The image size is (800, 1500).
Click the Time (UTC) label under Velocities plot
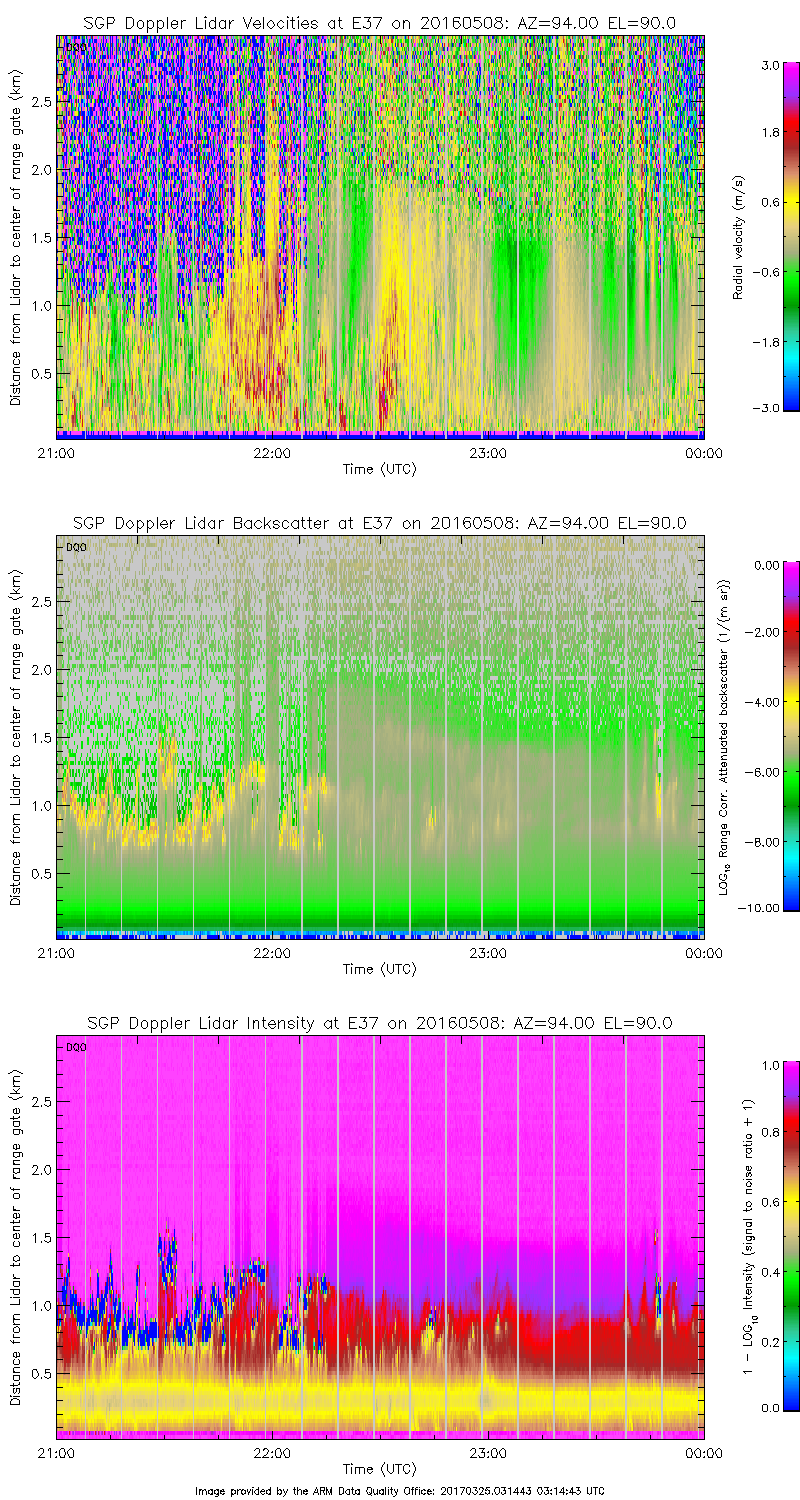pos(379,468)
